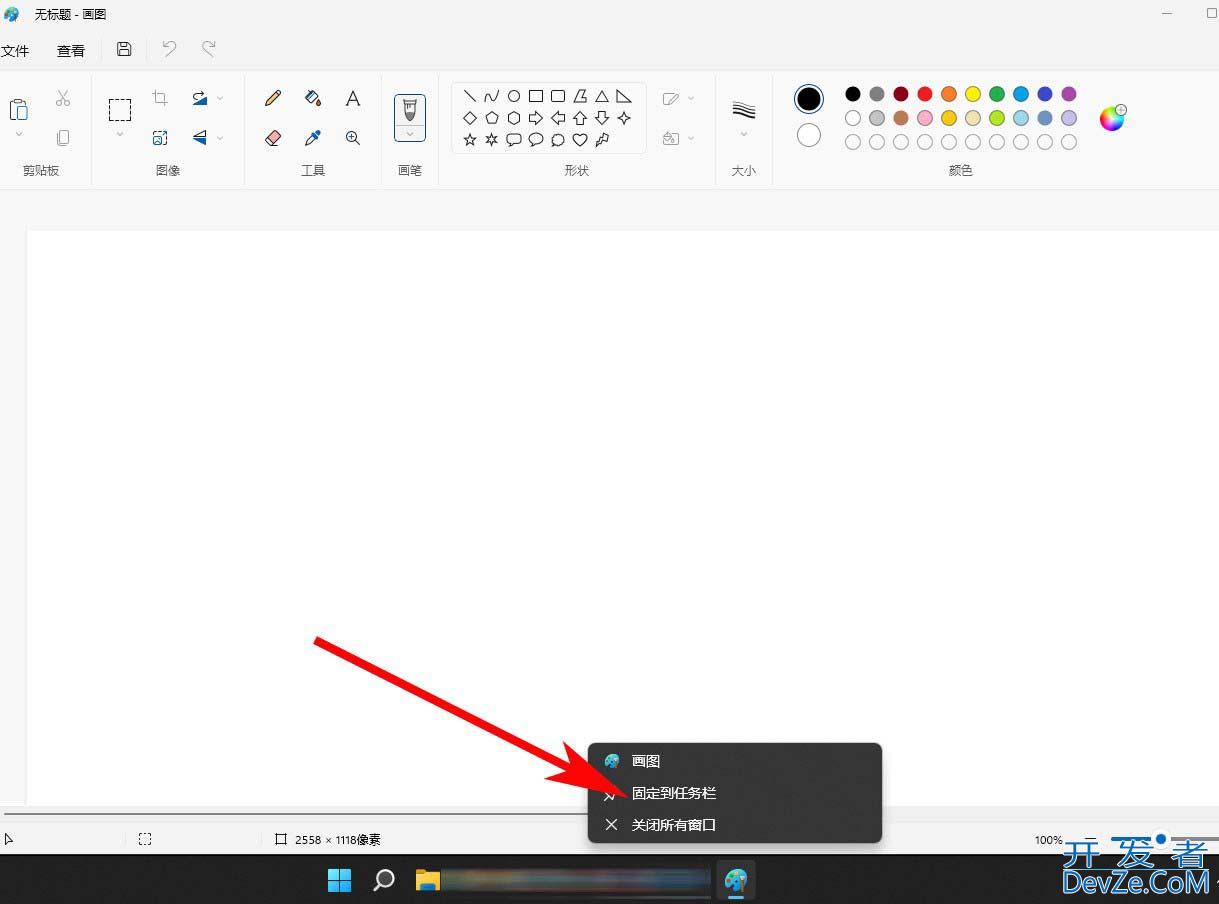Open the 文件 menu
Screen dimensions: 1219x904
pos(15,51)
